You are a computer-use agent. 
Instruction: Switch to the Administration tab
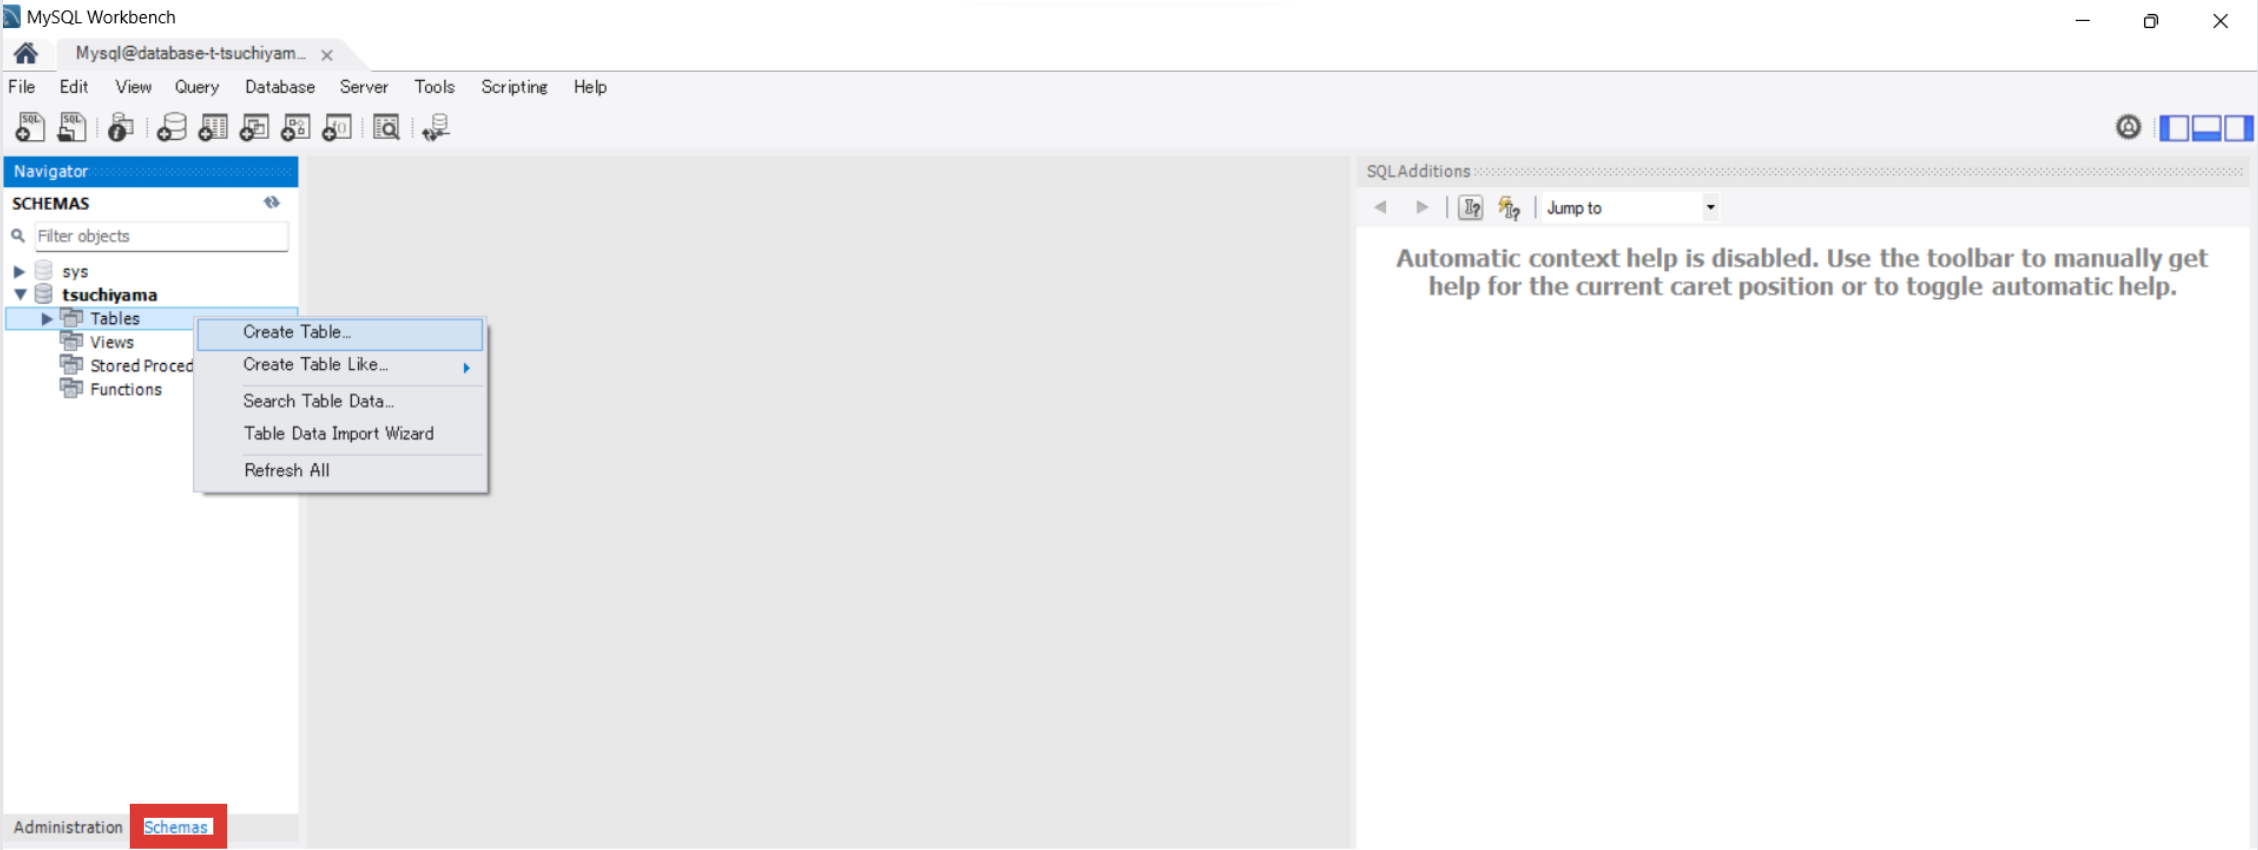click(x=68, y=827)
